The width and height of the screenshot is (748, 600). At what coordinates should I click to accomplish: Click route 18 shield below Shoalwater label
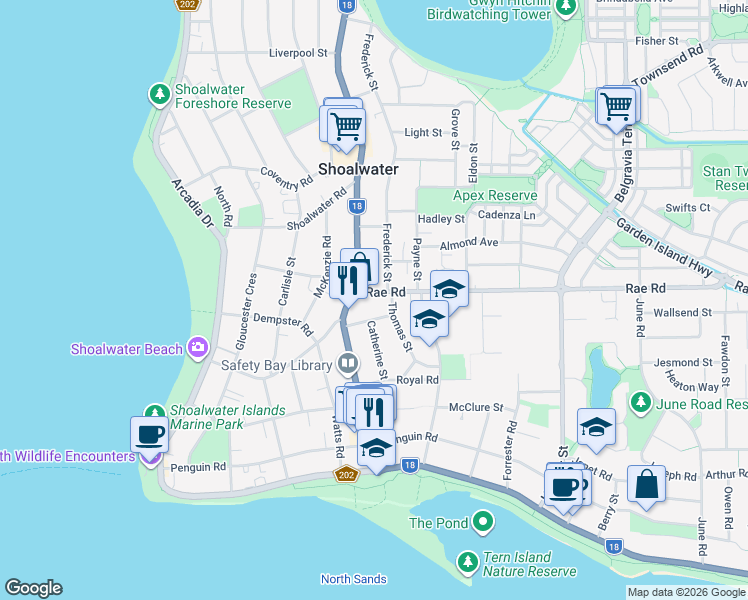pyautogui.click(x=357, y=206)
